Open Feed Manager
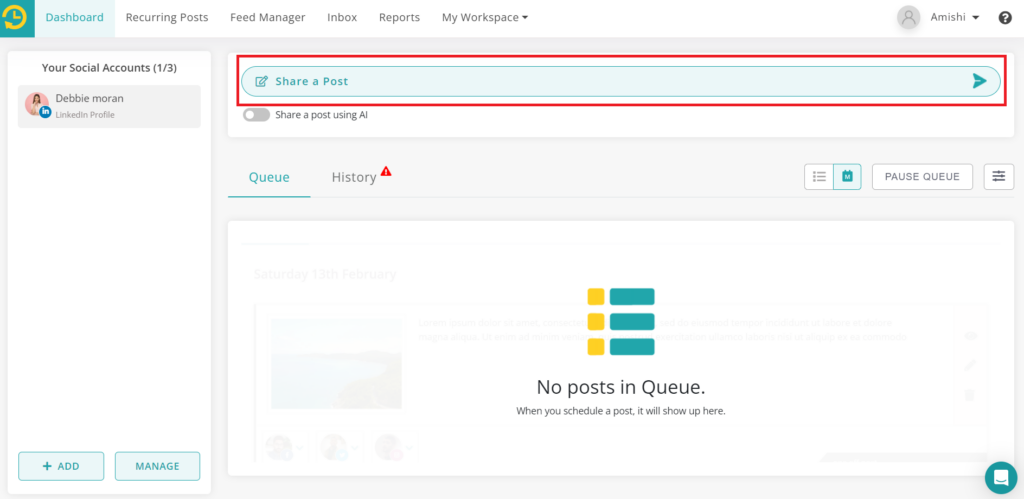1024x499 pixels. (268, 18)
